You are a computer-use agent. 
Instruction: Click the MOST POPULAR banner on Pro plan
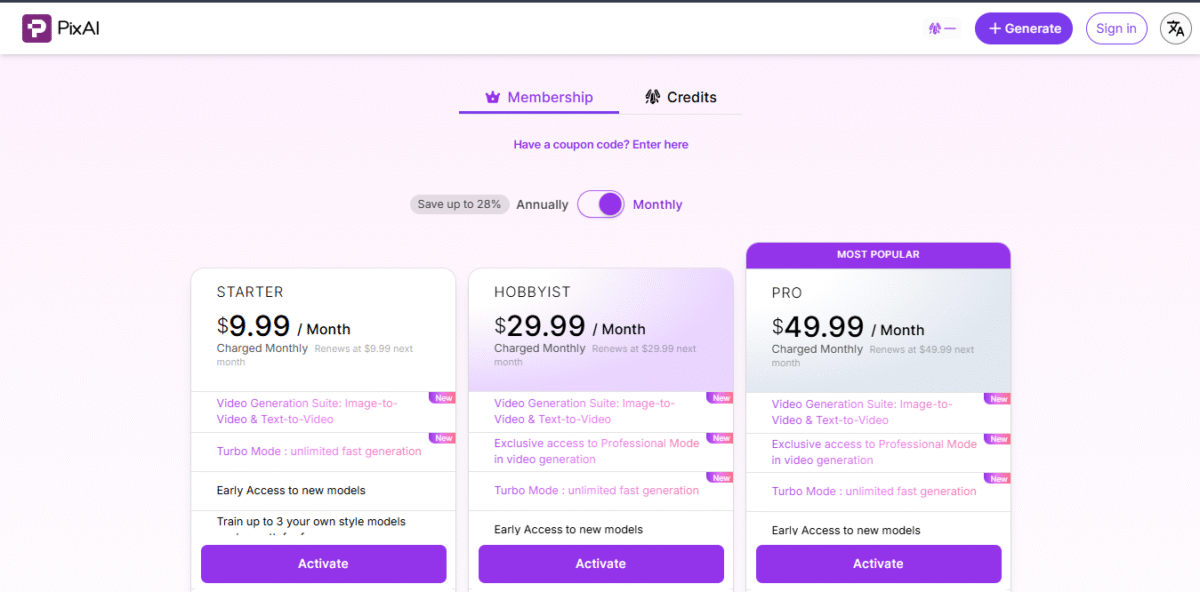(x=878, y=254)
